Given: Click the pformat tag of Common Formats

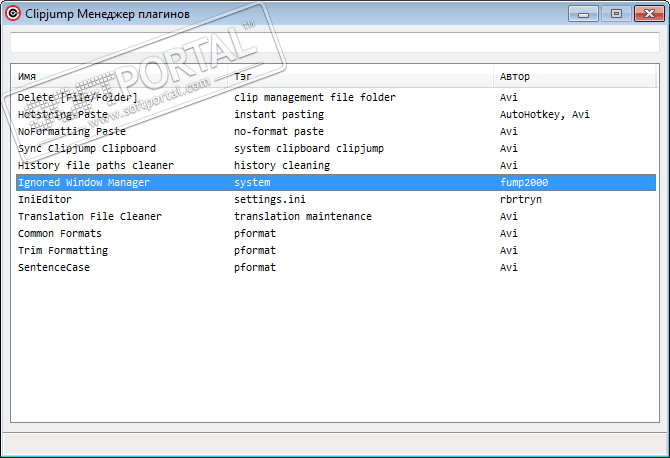Looking at the screenshot, I should click(255, 234).
